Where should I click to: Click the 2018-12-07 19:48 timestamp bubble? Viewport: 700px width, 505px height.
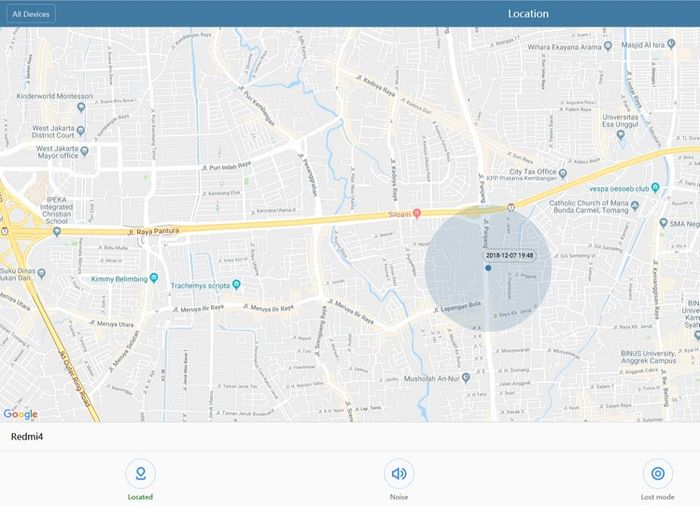pyautogui.click(x=509, y=255)
